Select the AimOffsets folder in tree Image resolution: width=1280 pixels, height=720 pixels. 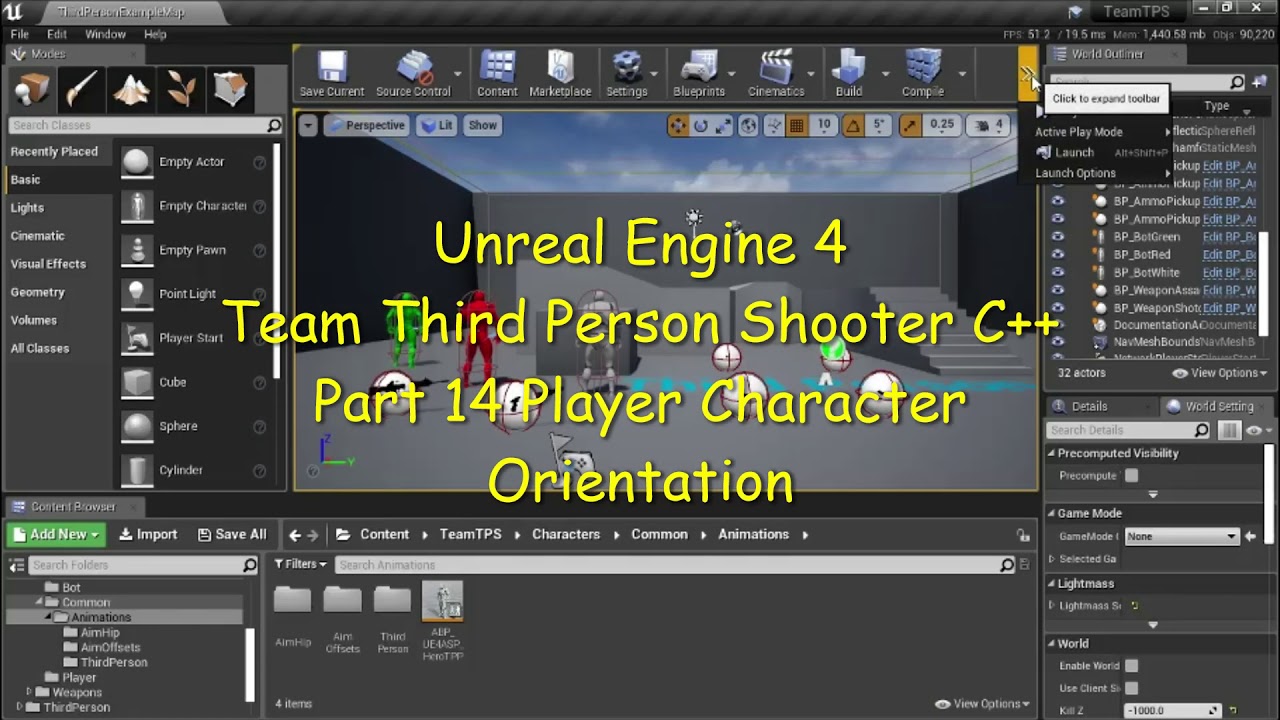click(110, 647)
